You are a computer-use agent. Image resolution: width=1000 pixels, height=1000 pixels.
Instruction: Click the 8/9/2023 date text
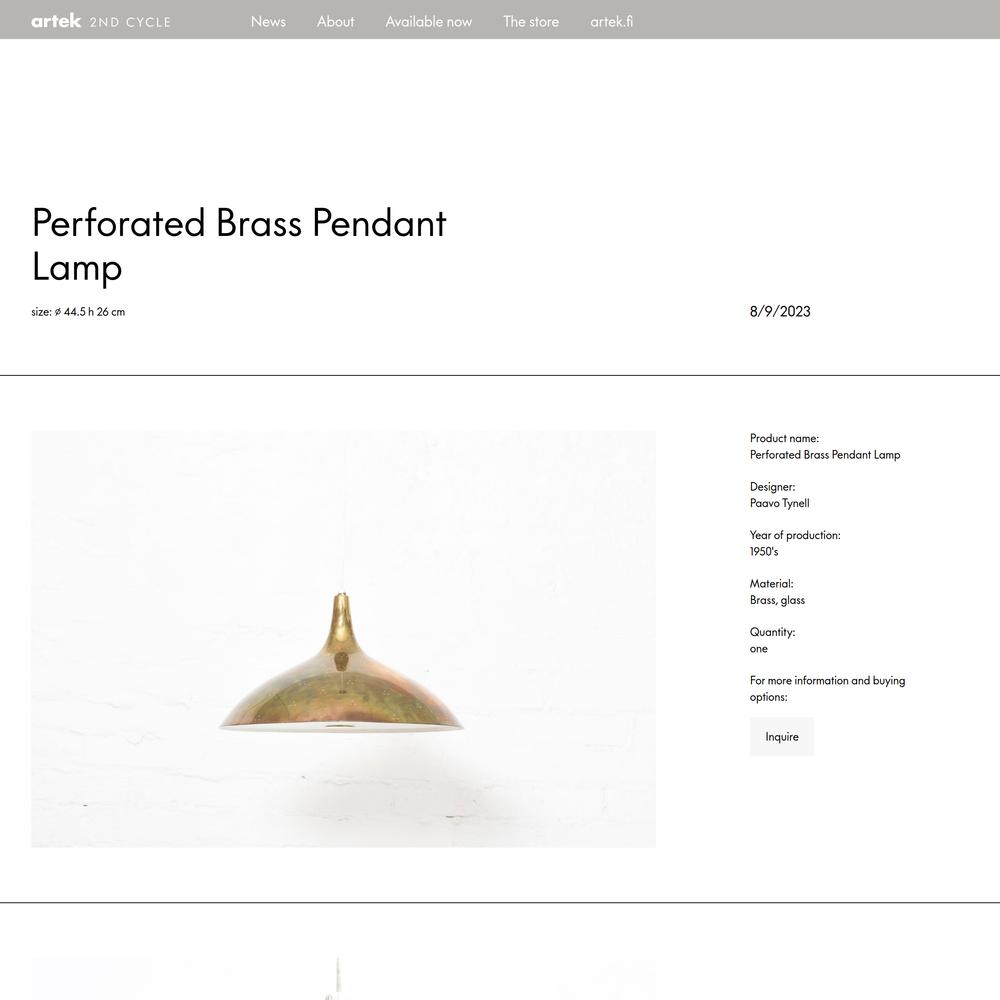click(x=780, y=311)
